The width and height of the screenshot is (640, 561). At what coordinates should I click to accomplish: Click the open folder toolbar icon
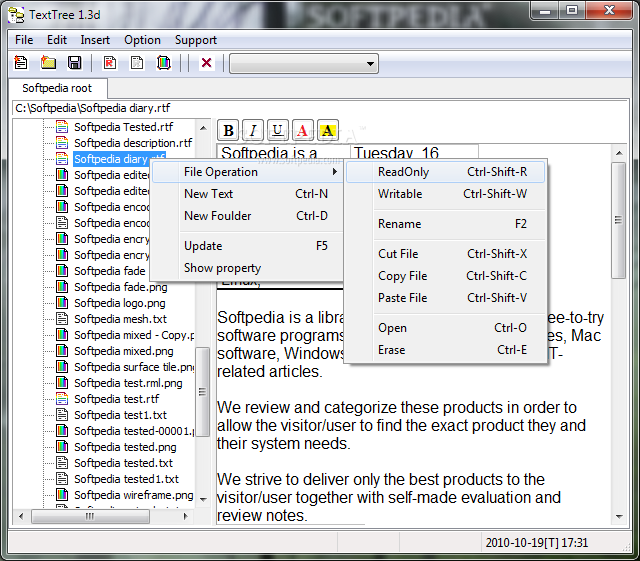click(x=48, y=63)
